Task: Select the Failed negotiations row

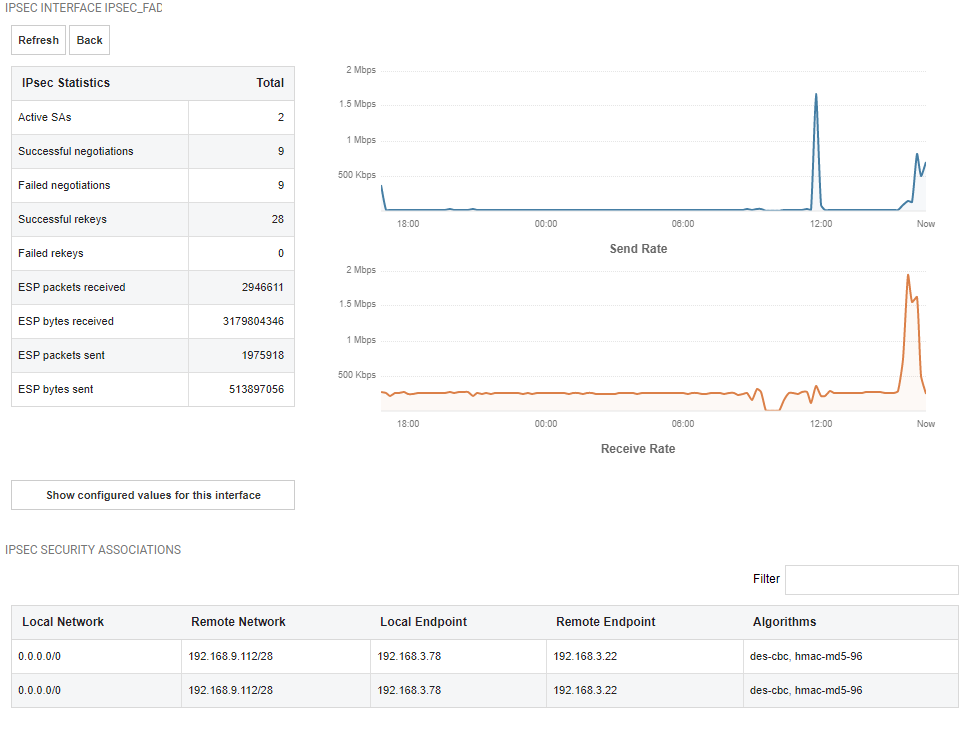Action: (153, 186)
